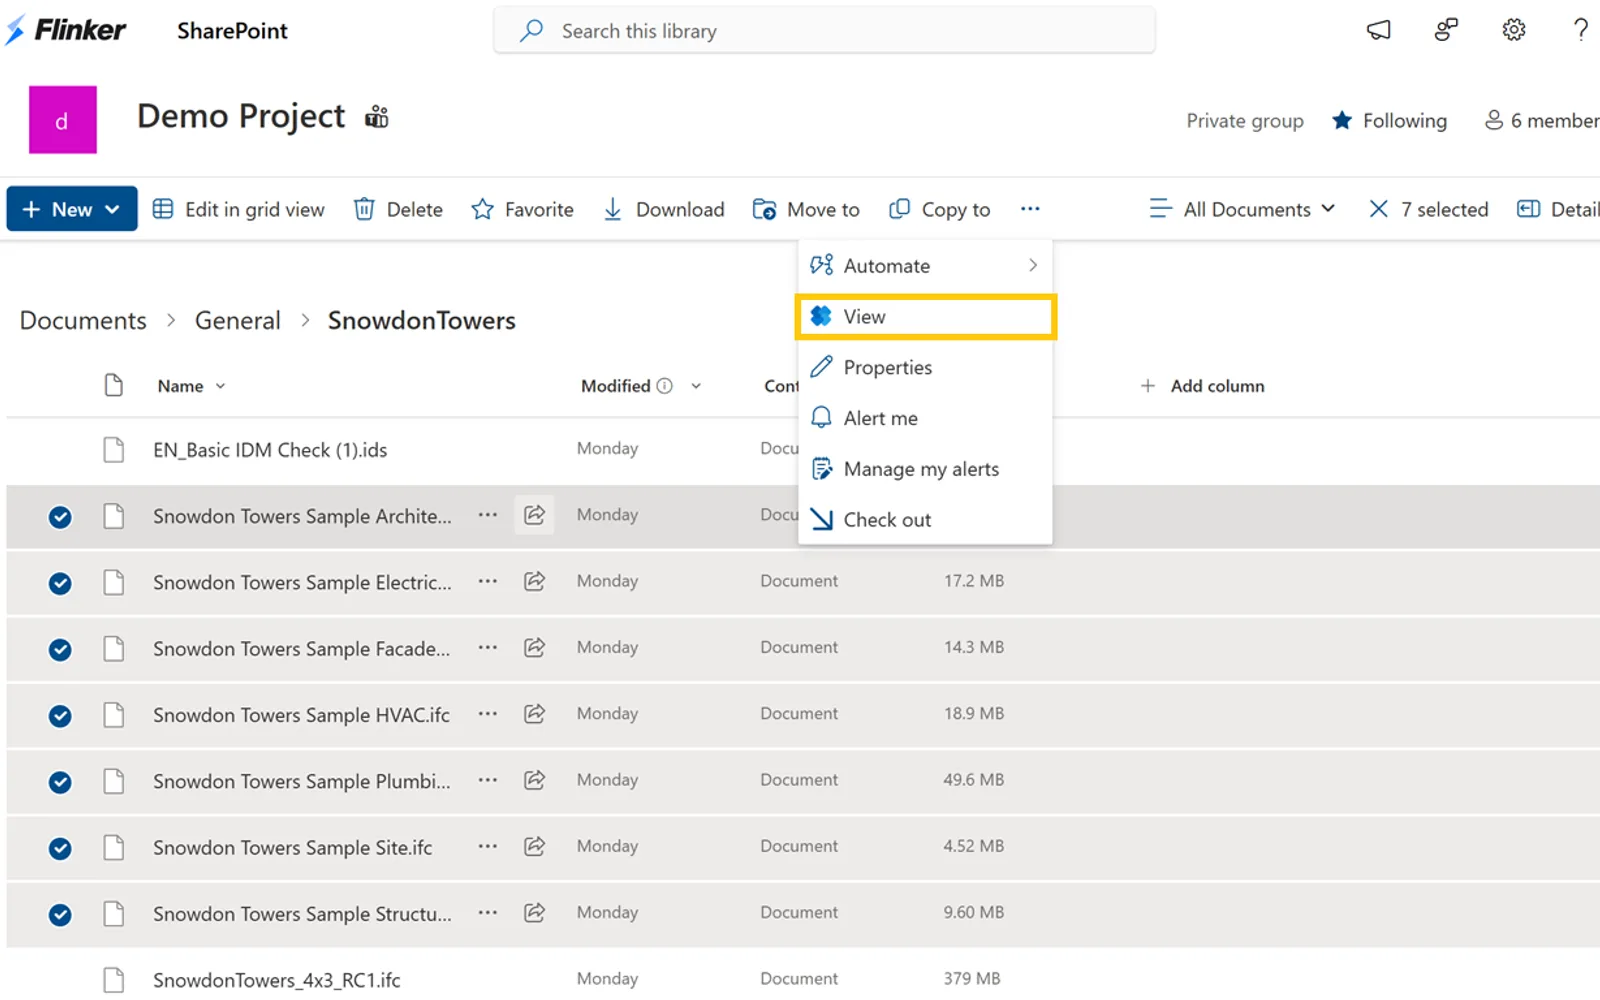Share Snowdon Towers Sample Electric file
This screenshot has height=1000, width=1600.
point(534,581)
